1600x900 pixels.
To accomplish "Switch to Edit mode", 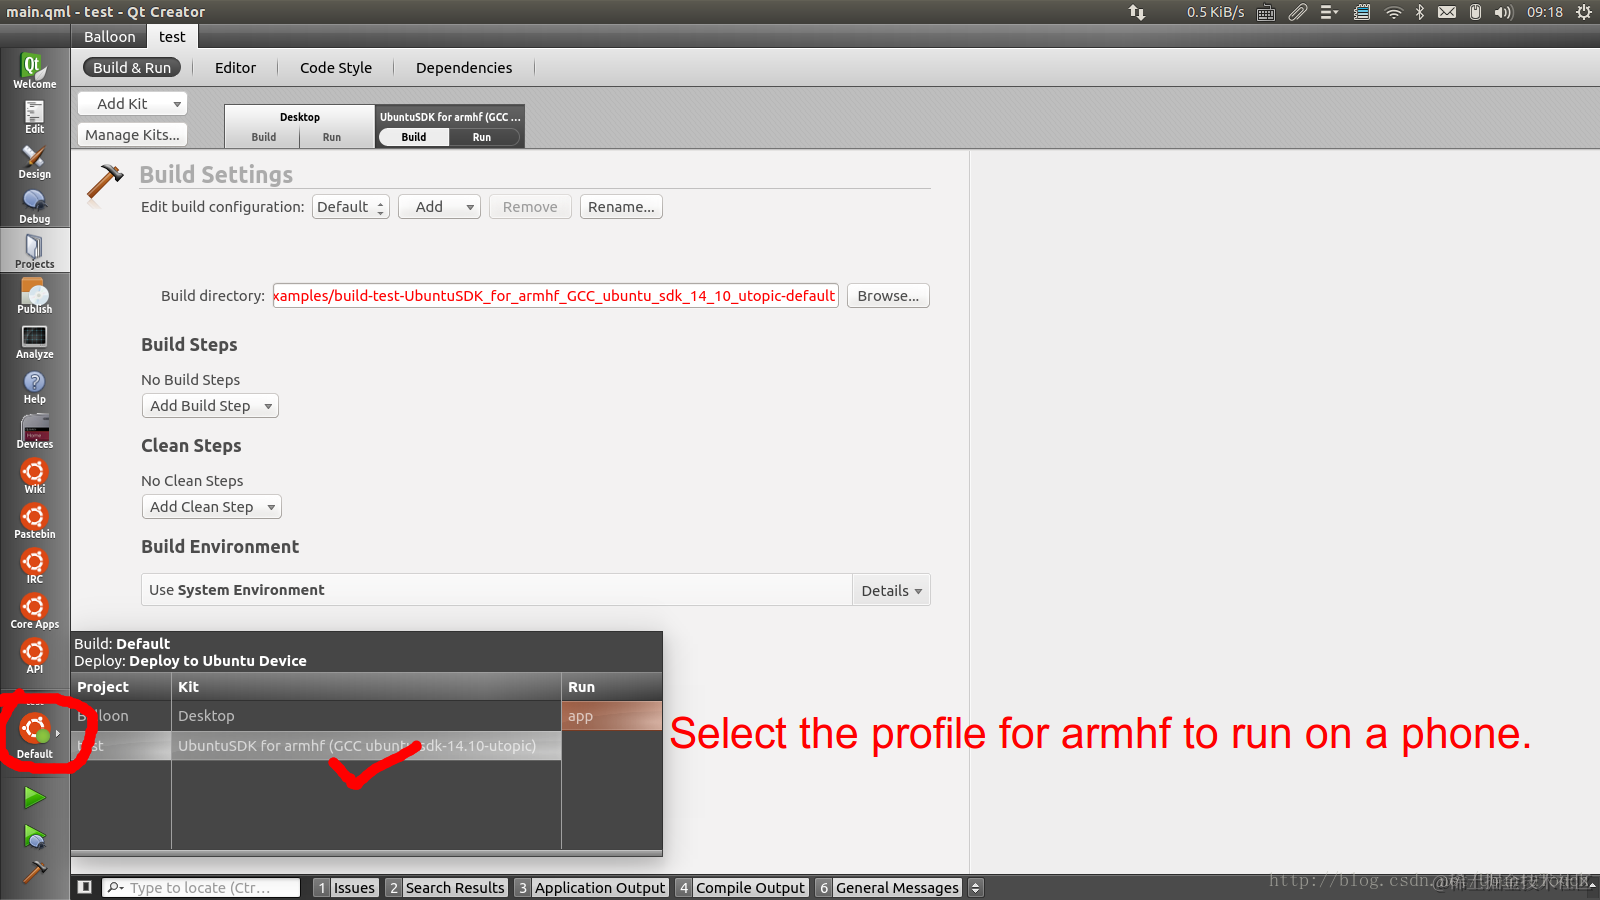I will tap(35, 116).
